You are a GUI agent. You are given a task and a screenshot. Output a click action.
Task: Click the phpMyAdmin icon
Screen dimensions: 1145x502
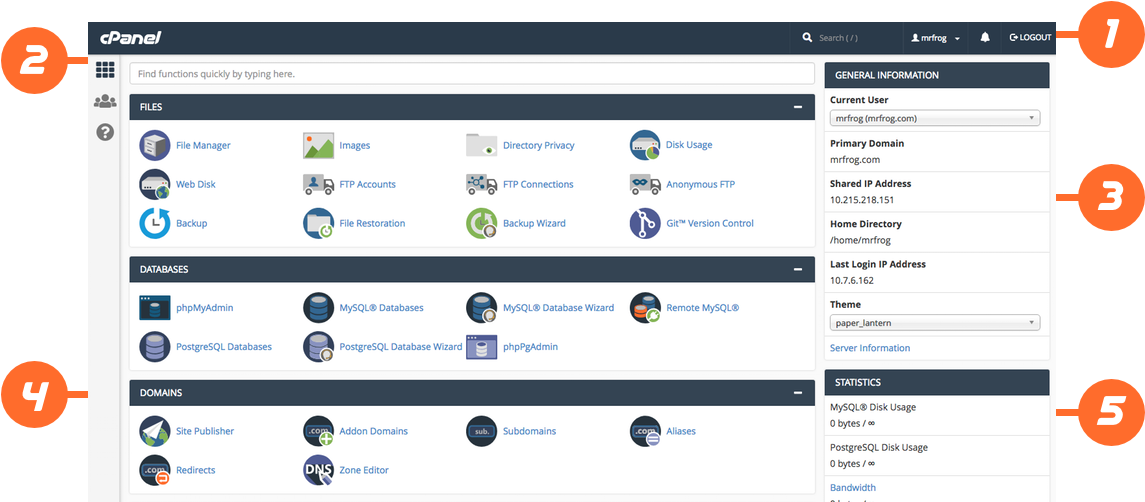coord(154,308)
